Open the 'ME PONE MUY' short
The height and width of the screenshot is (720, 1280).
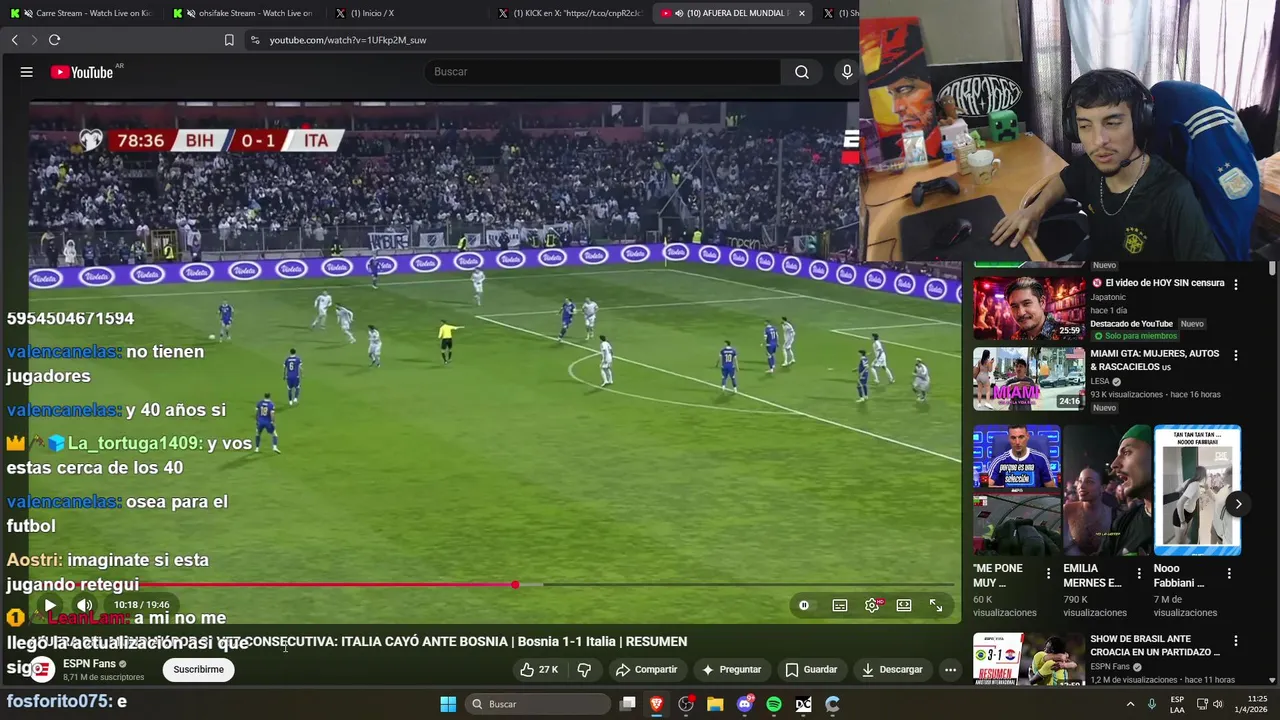(1017, 490)
